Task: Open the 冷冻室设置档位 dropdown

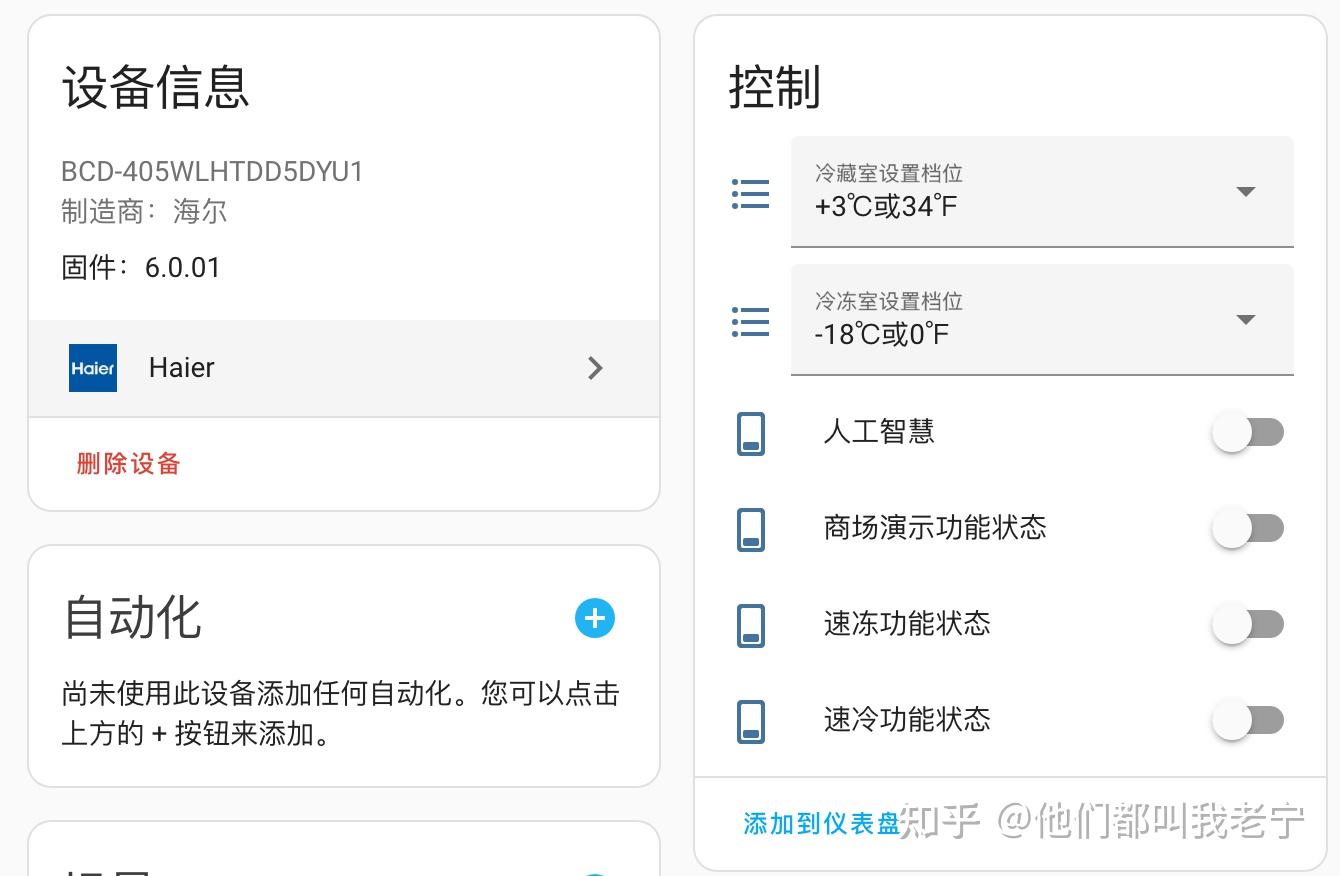Action: (x=1246, y=320)
